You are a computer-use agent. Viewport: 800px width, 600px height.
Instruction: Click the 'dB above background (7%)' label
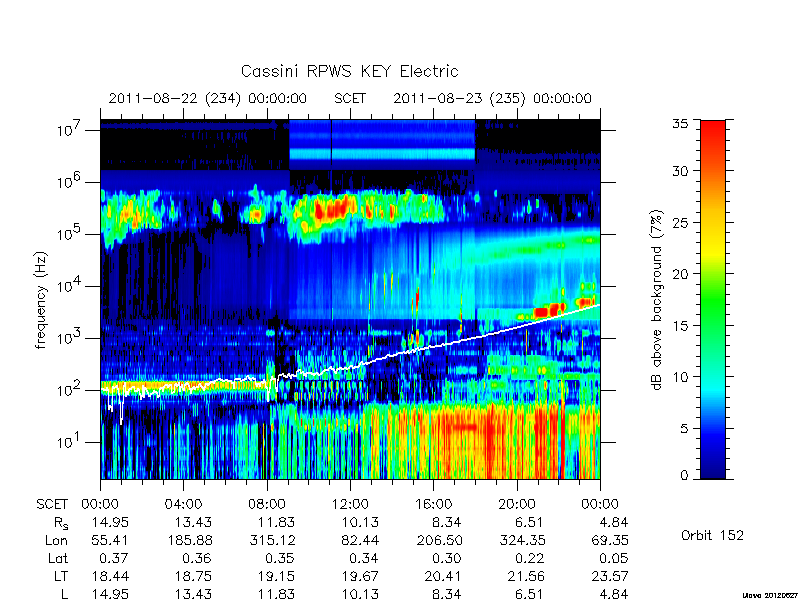(657, 300)
